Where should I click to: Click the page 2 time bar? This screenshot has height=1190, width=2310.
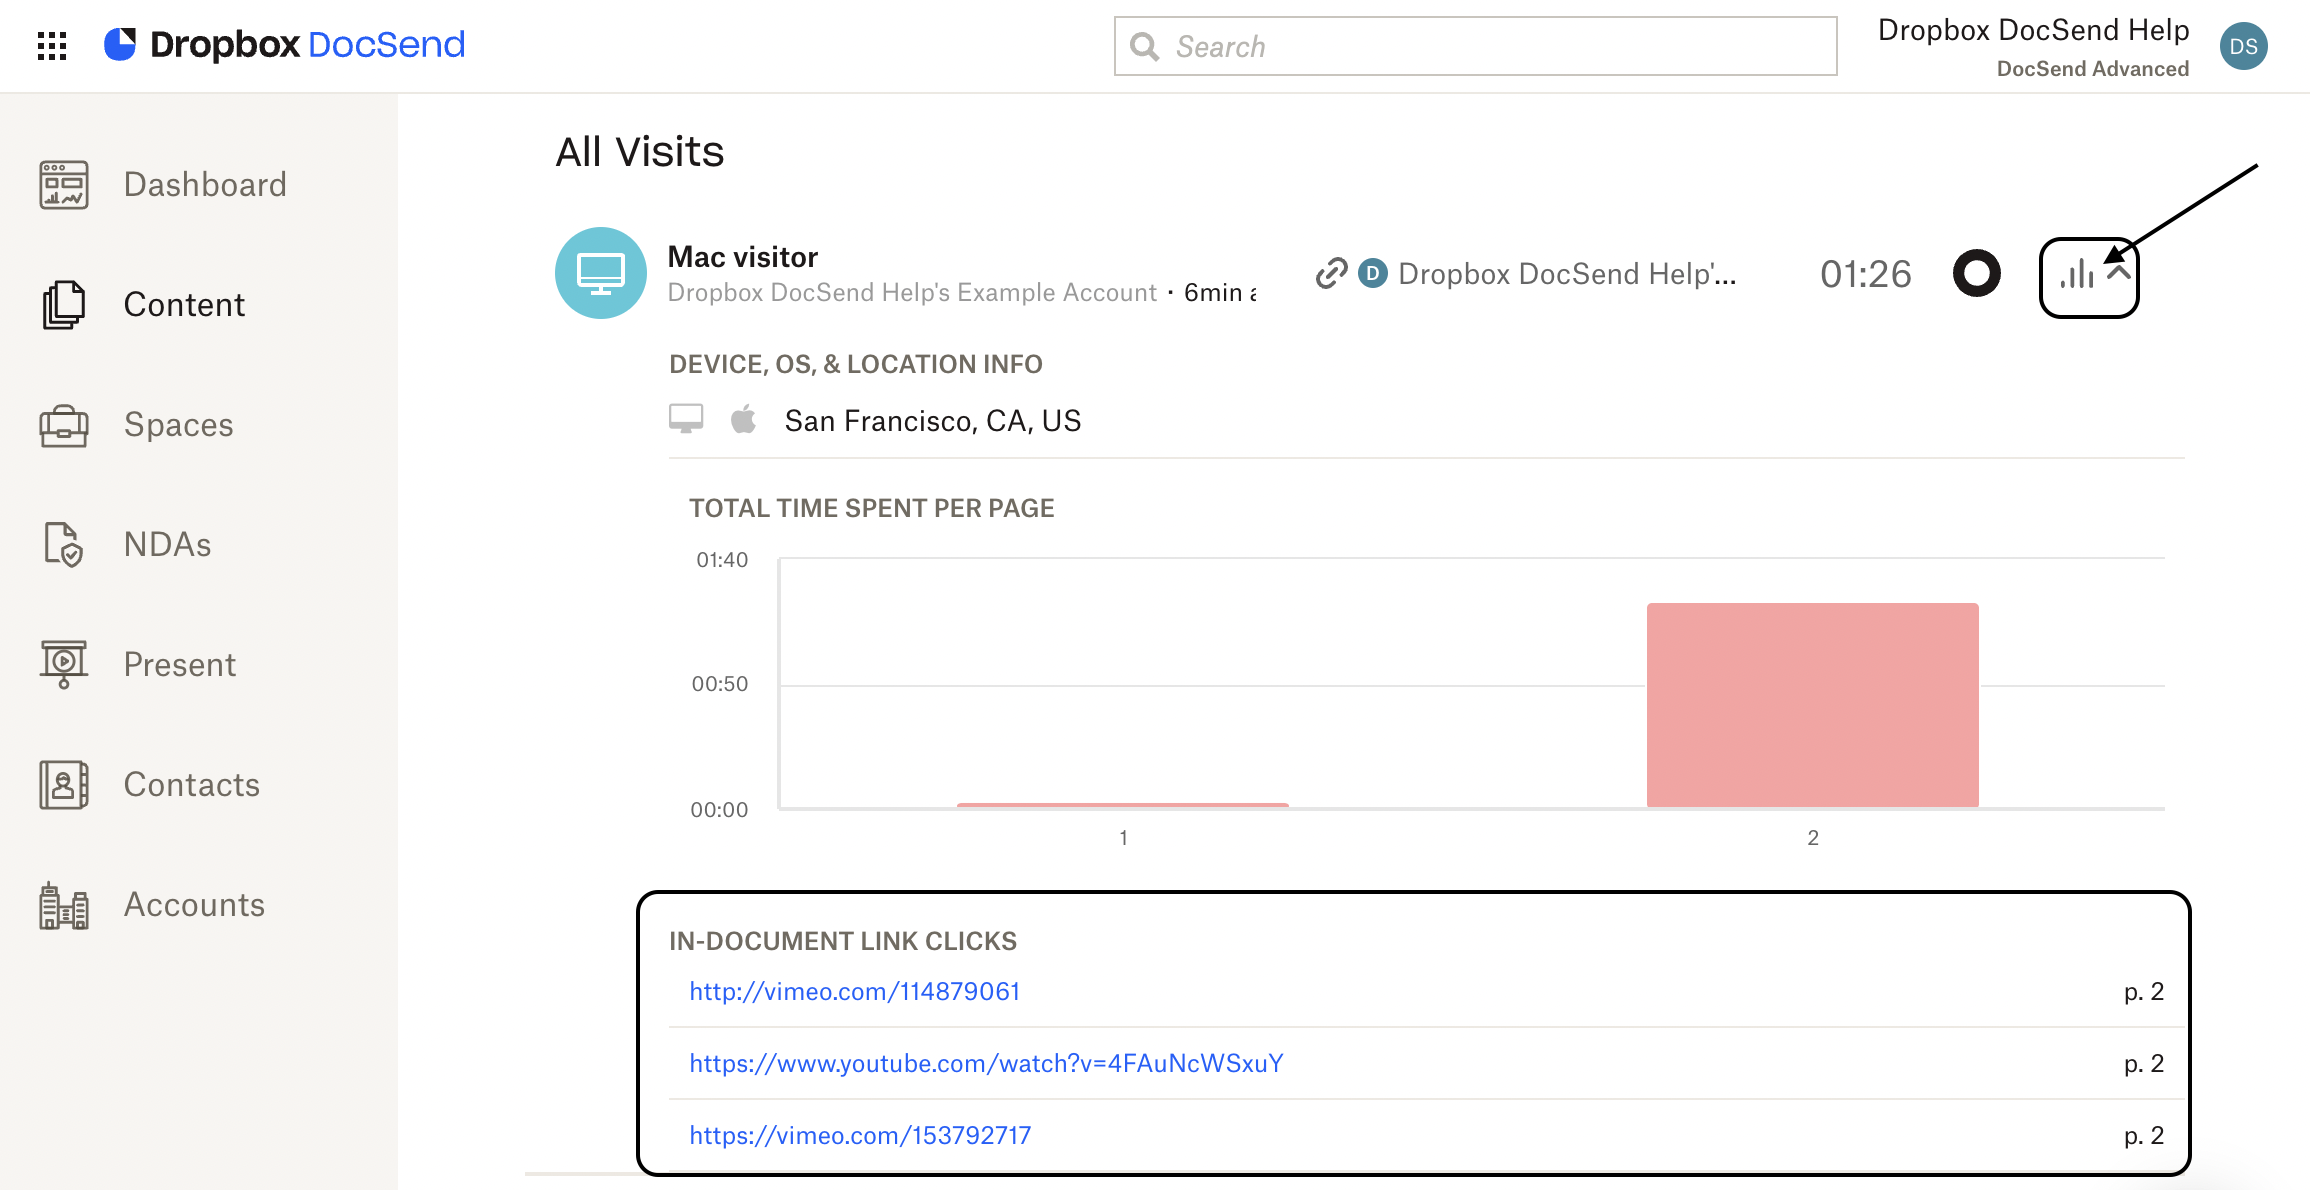click(x=1813, y=704)
